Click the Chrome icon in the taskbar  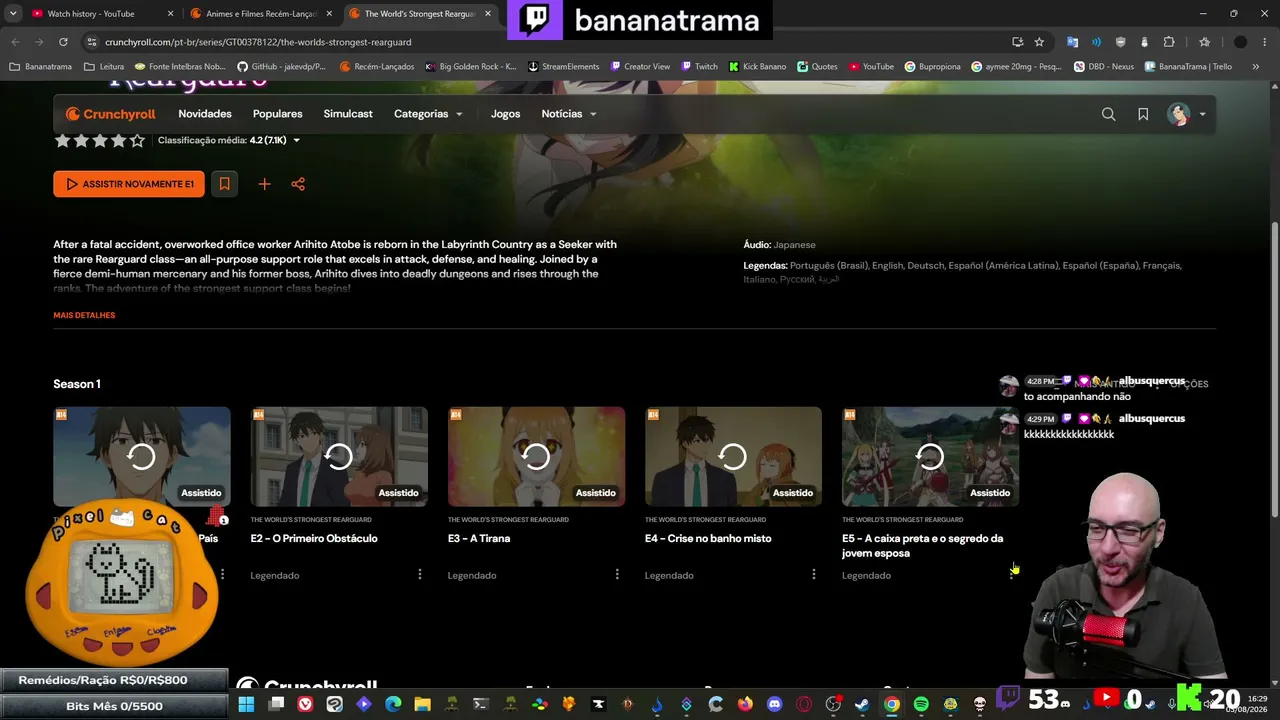click(x=891, y=704)
